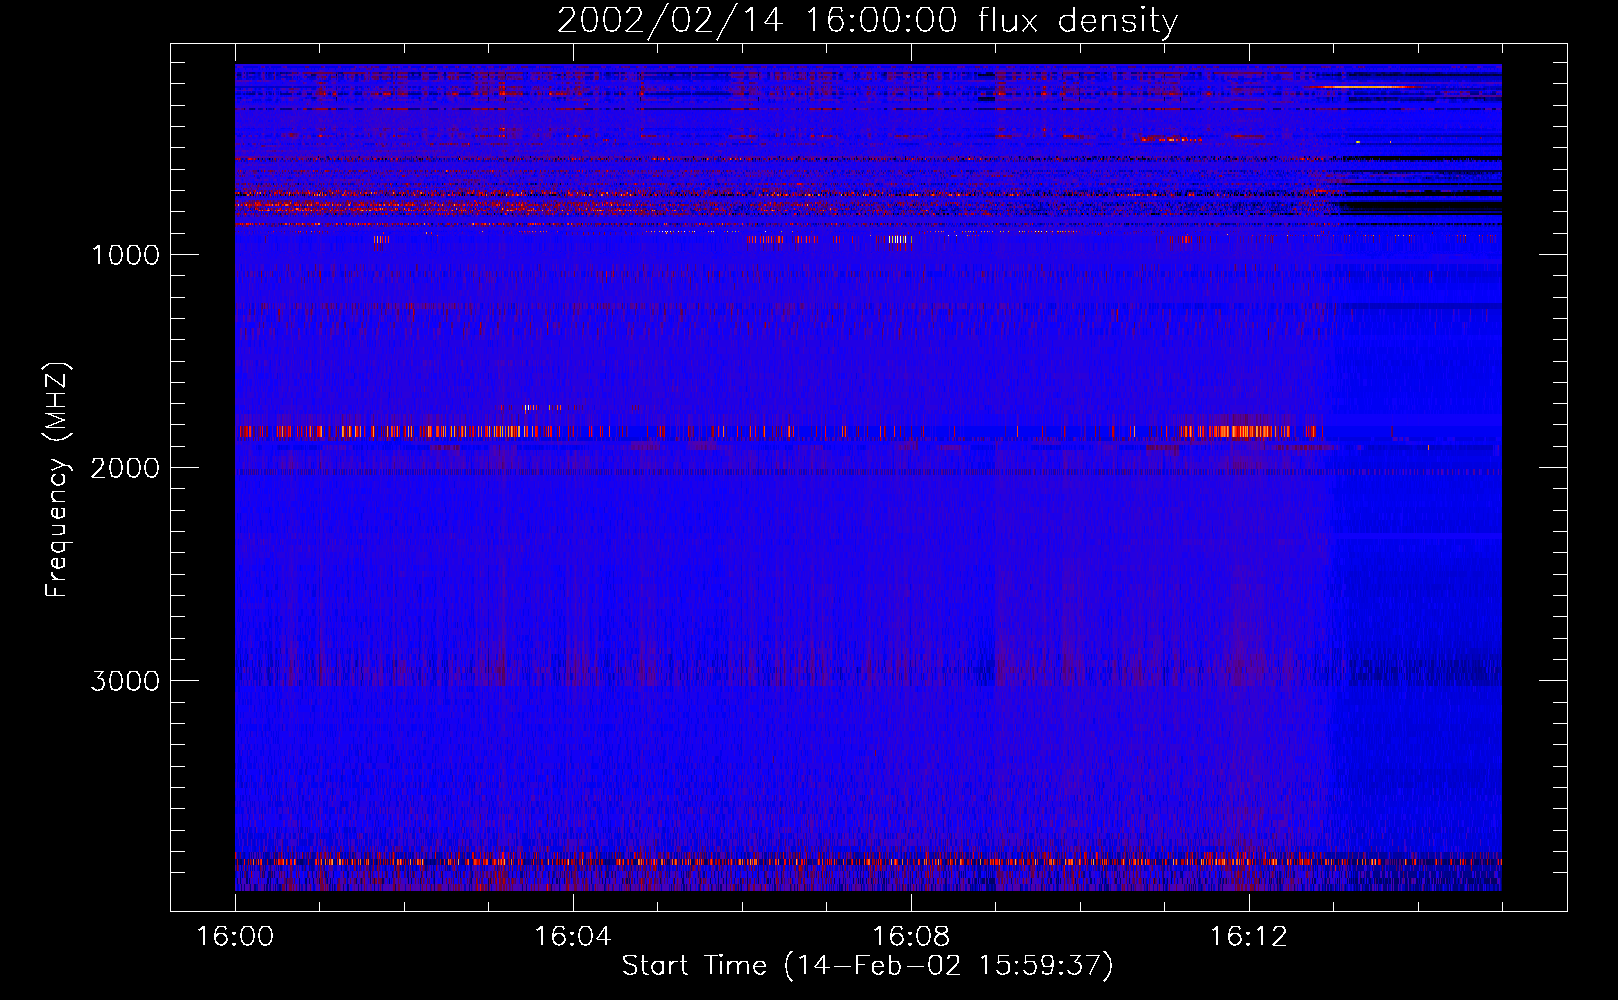Click the 'Start Time (14-Feb-02 15:59:37)' axis label
This screenshot has height=1000, width=1618.
(867, 966)
